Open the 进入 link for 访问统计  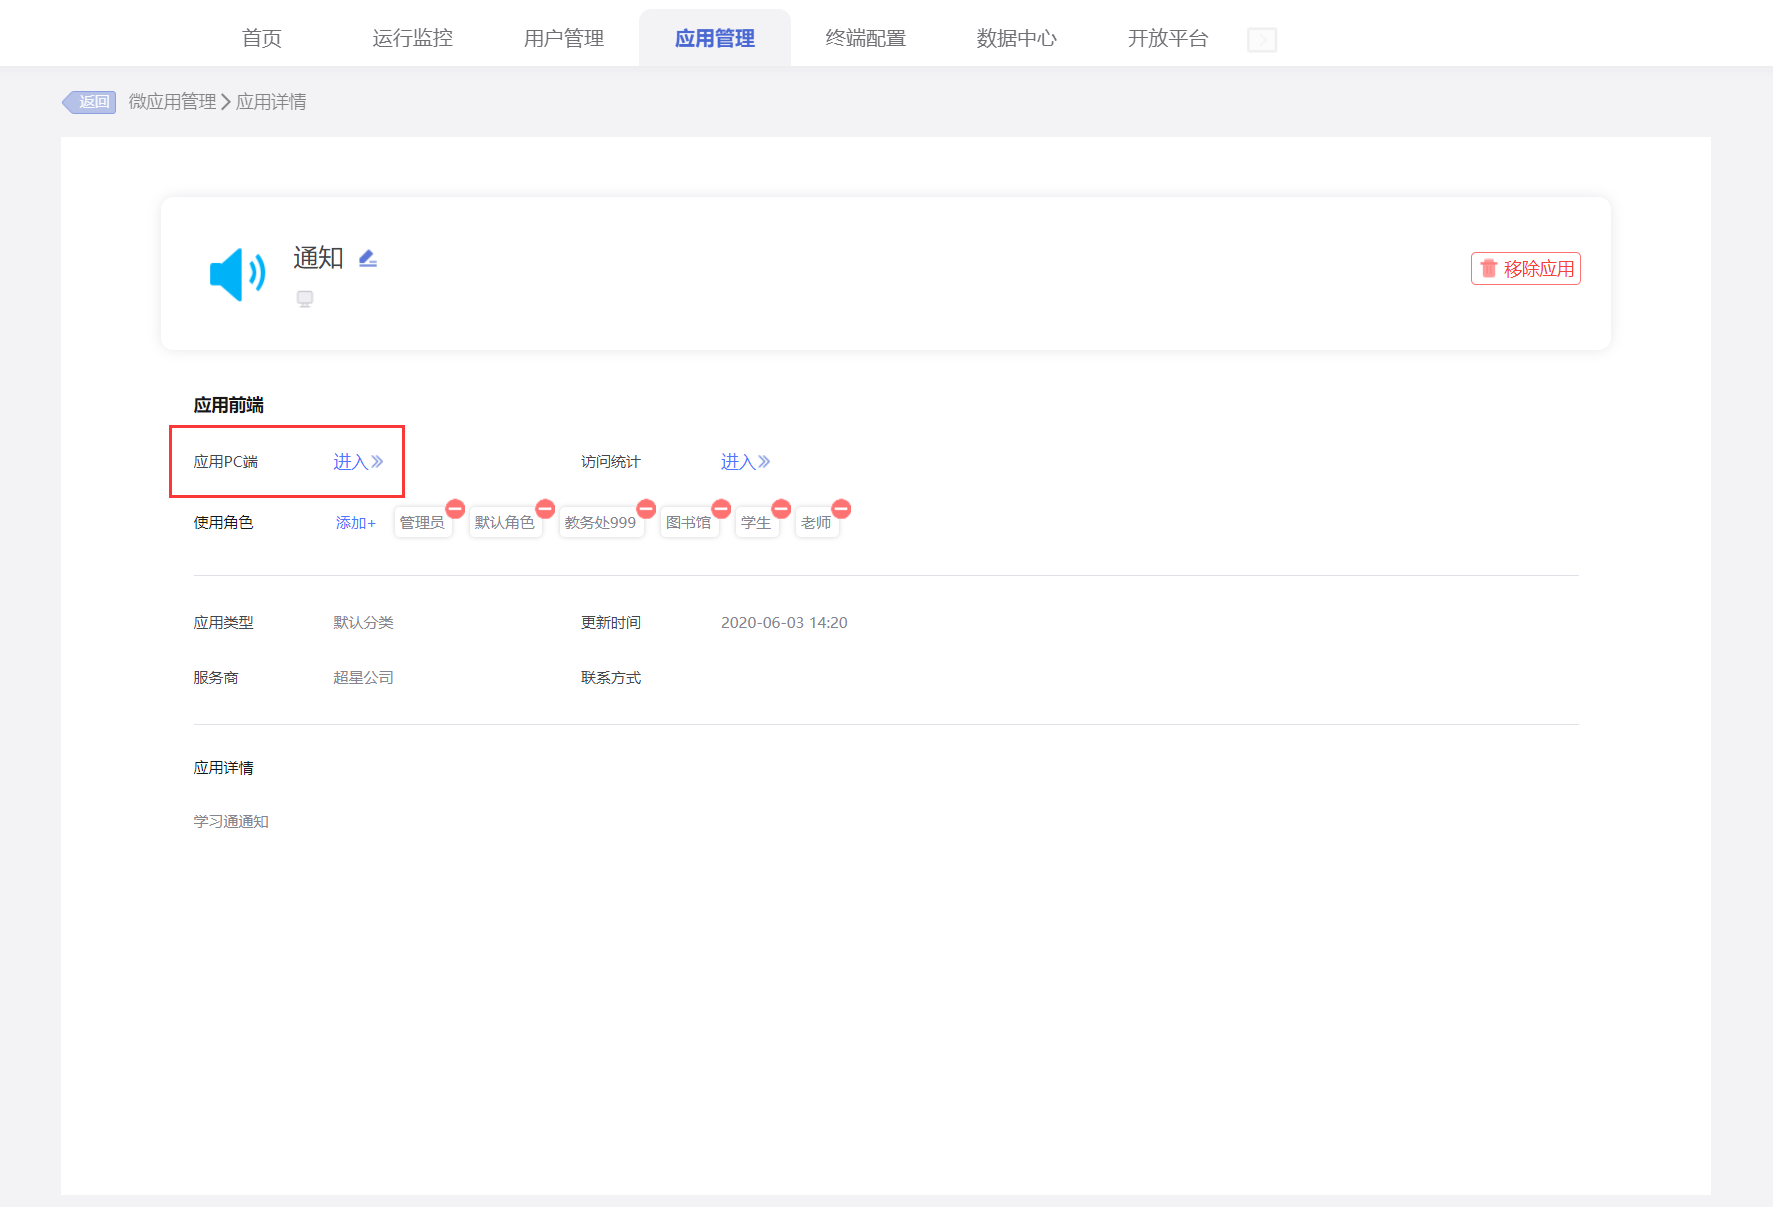[x=746, y=462]
